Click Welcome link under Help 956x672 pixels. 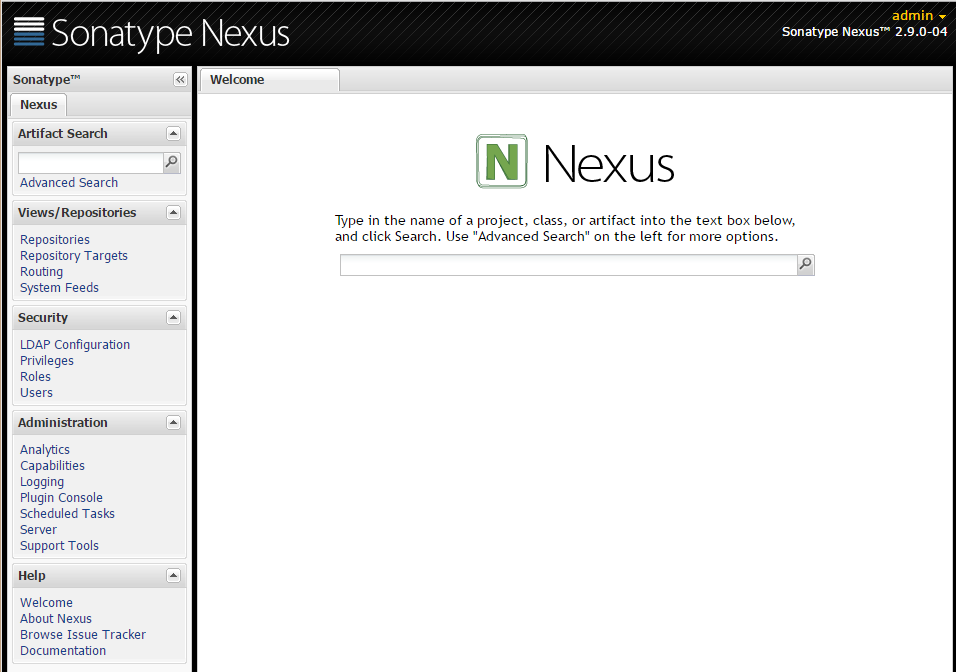click(46, 602)
